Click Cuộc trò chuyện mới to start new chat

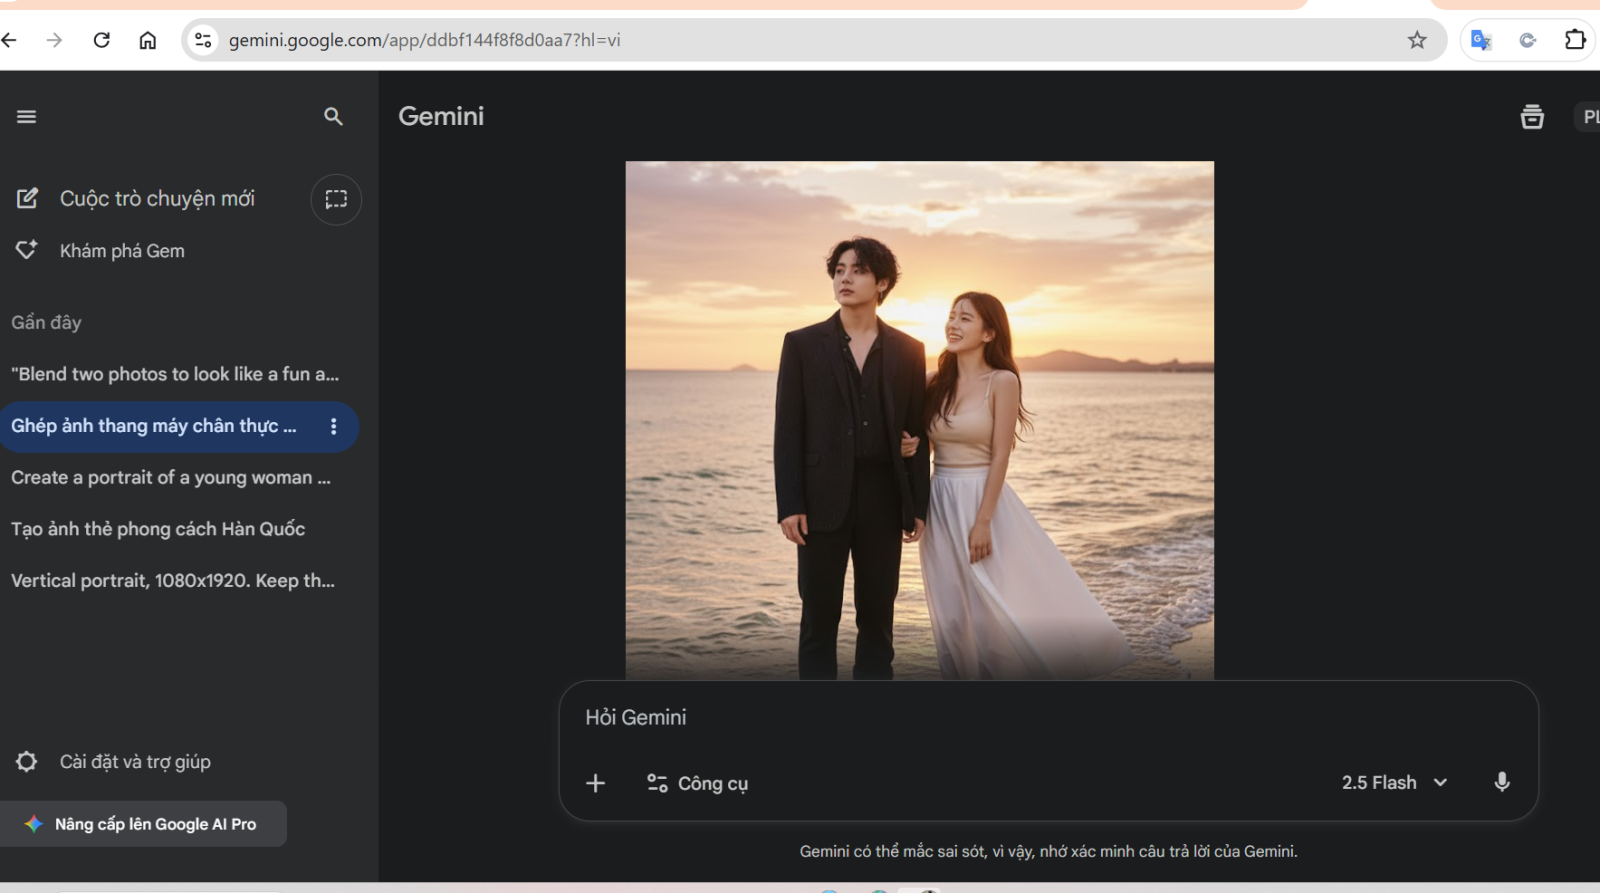click(156, 199)
